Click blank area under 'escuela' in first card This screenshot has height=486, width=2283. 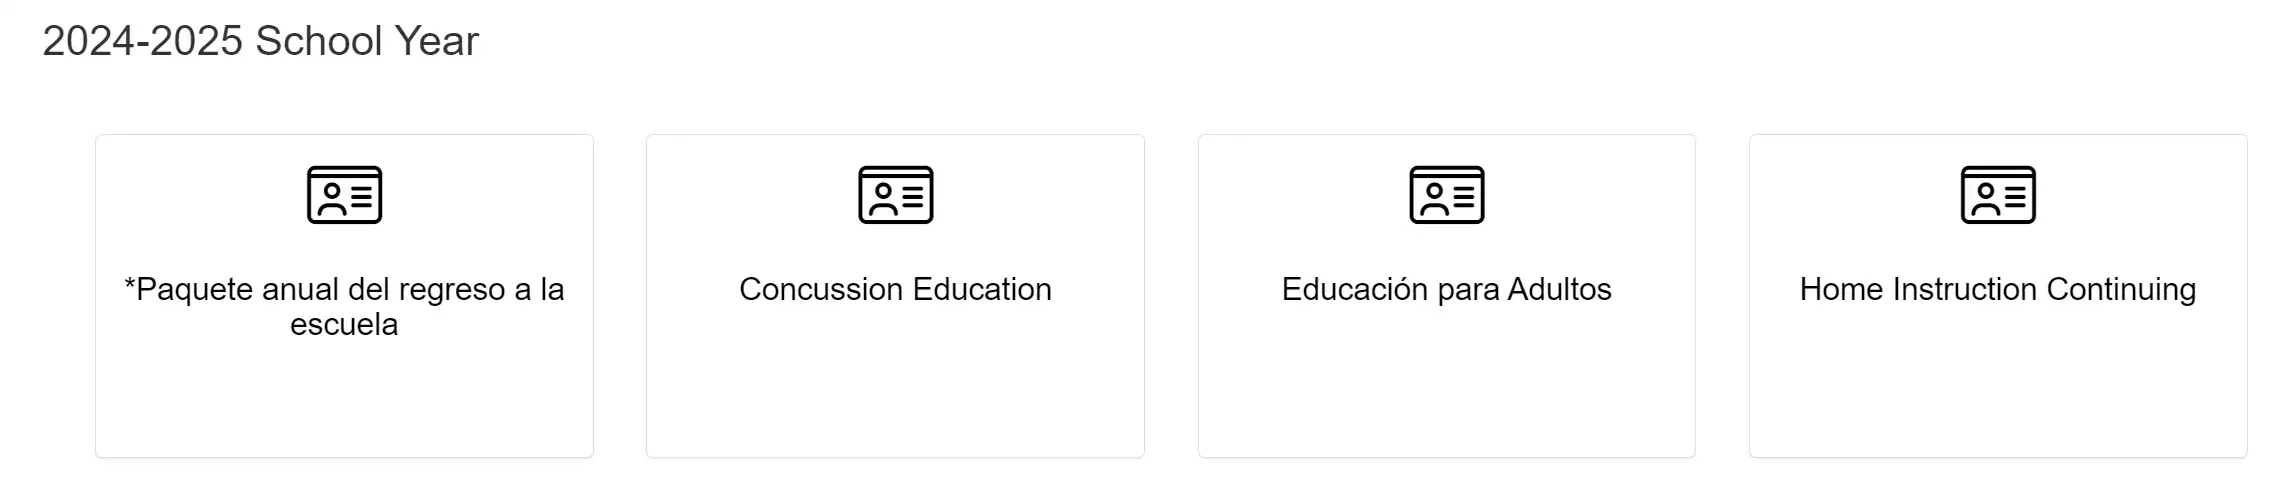344,400
